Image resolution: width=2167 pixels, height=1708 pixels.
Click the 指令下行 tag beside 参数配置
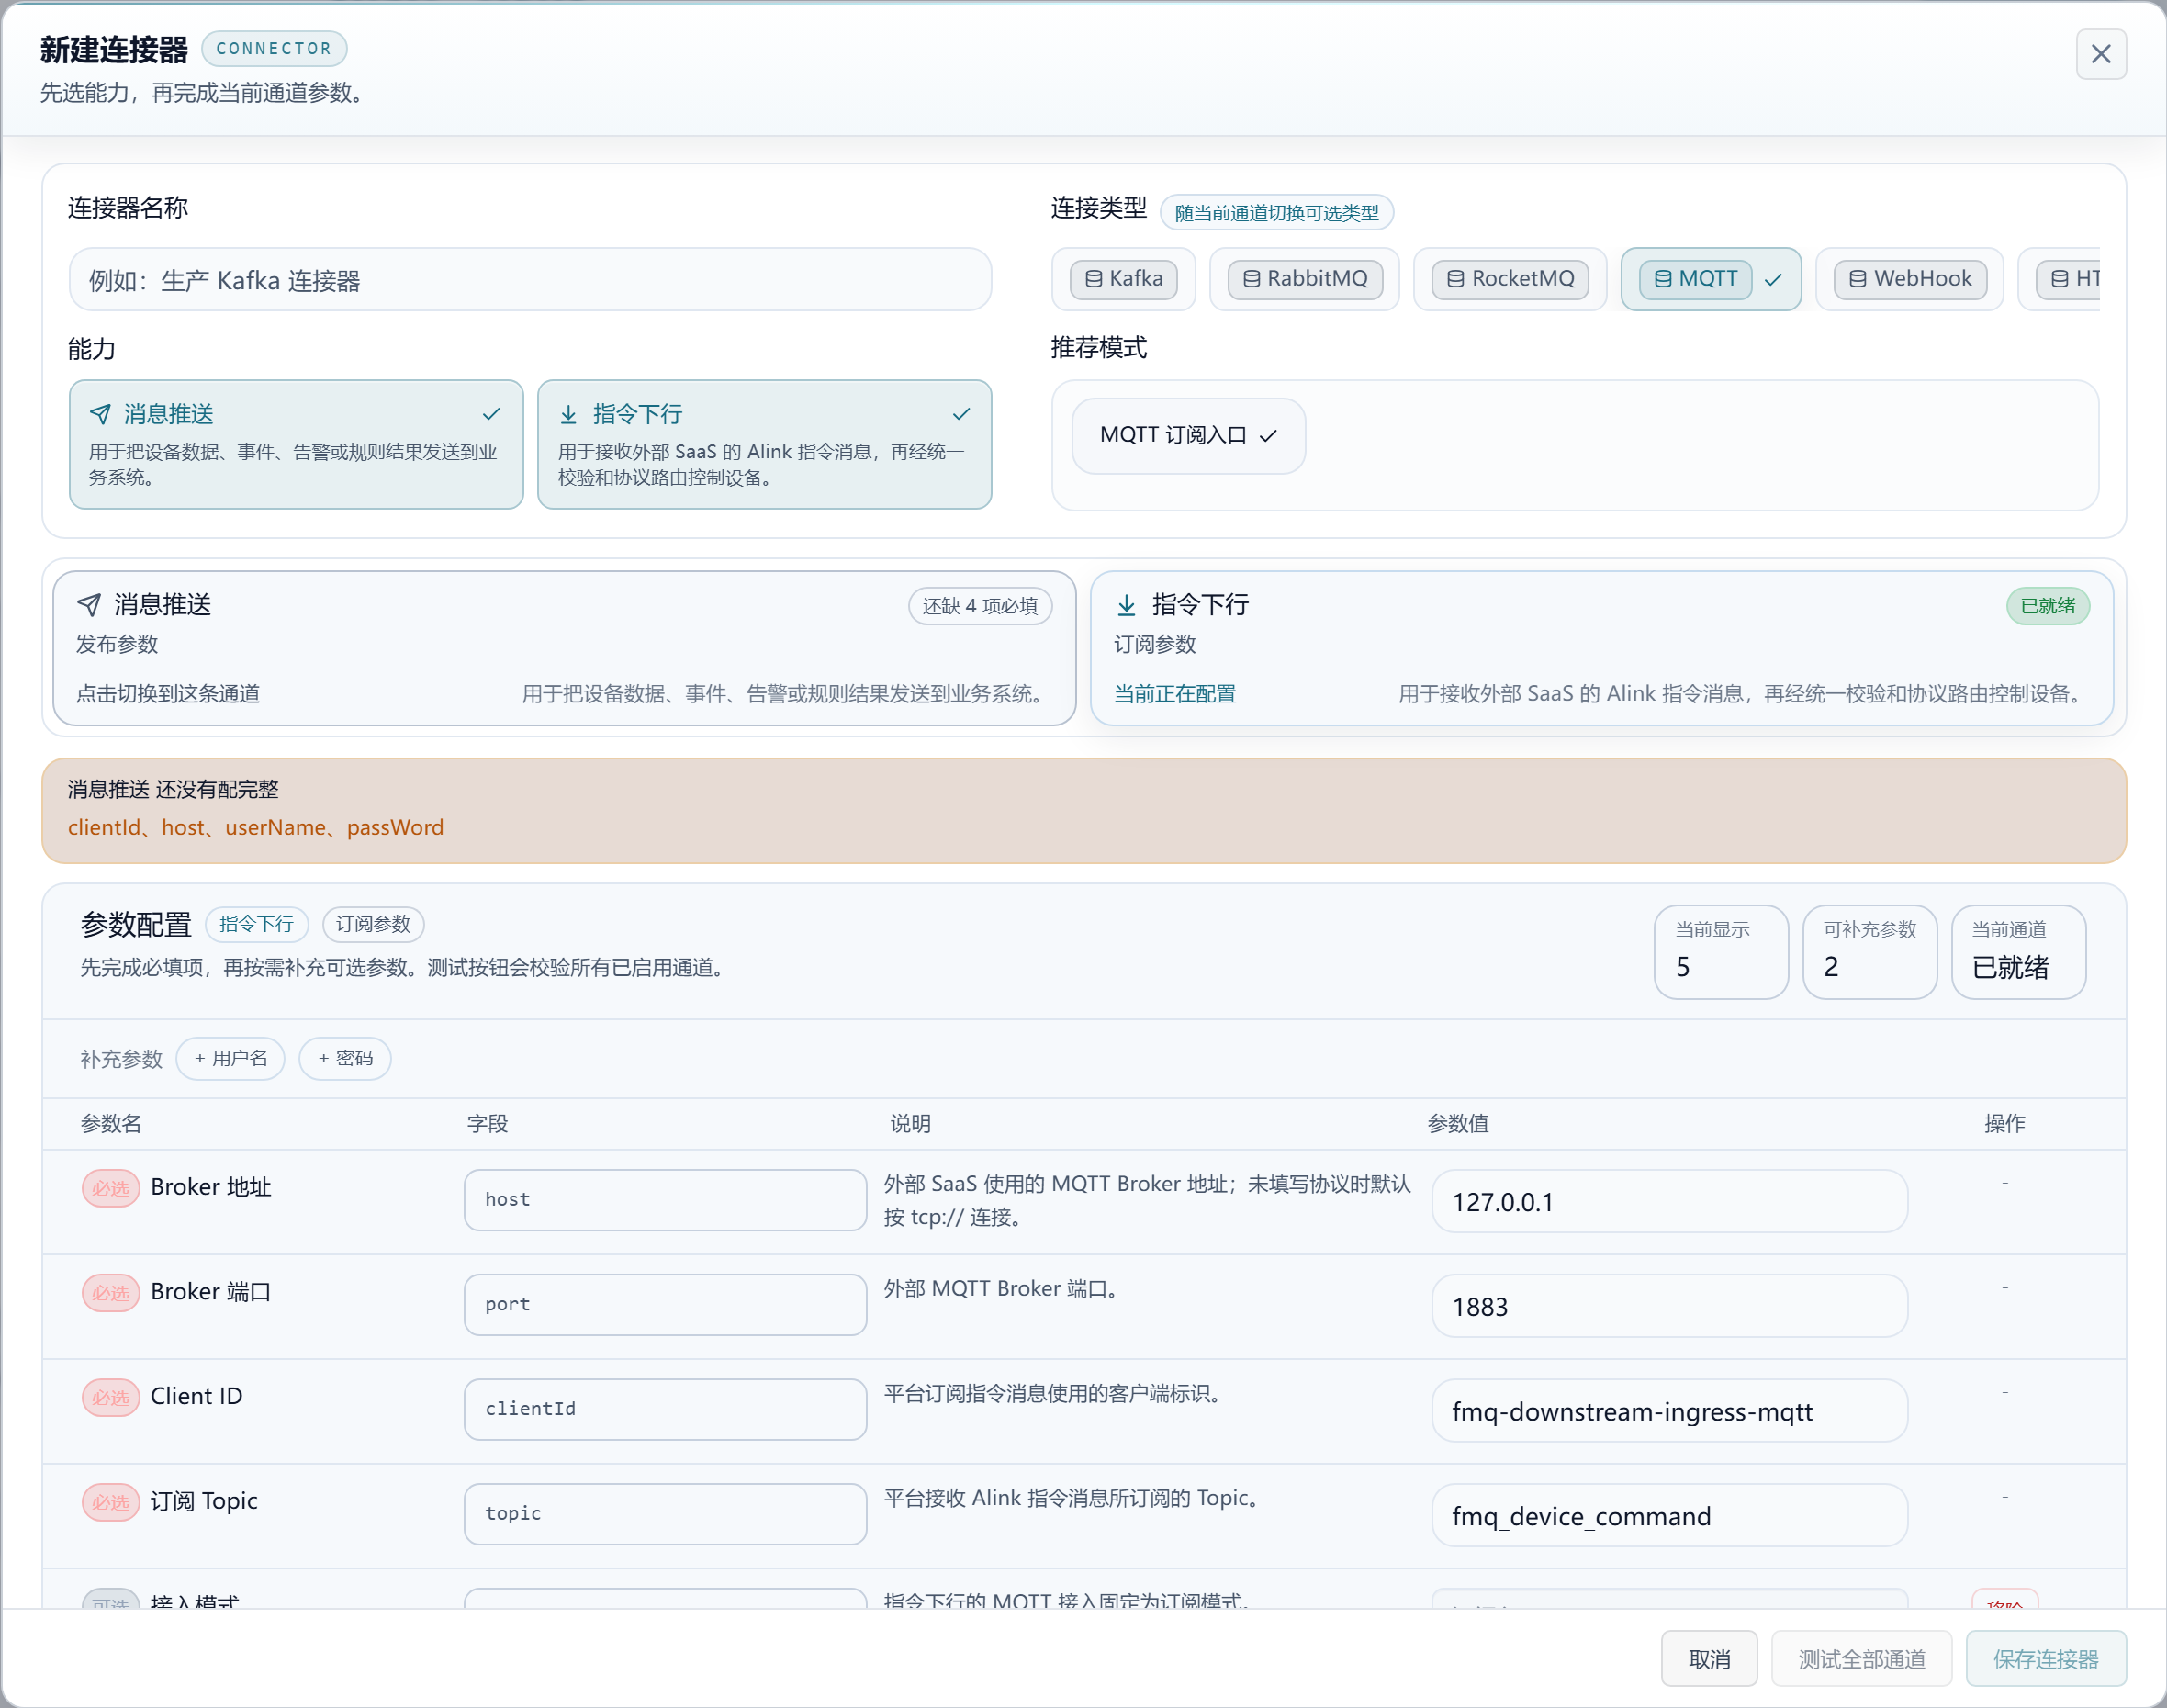point(256,924)
